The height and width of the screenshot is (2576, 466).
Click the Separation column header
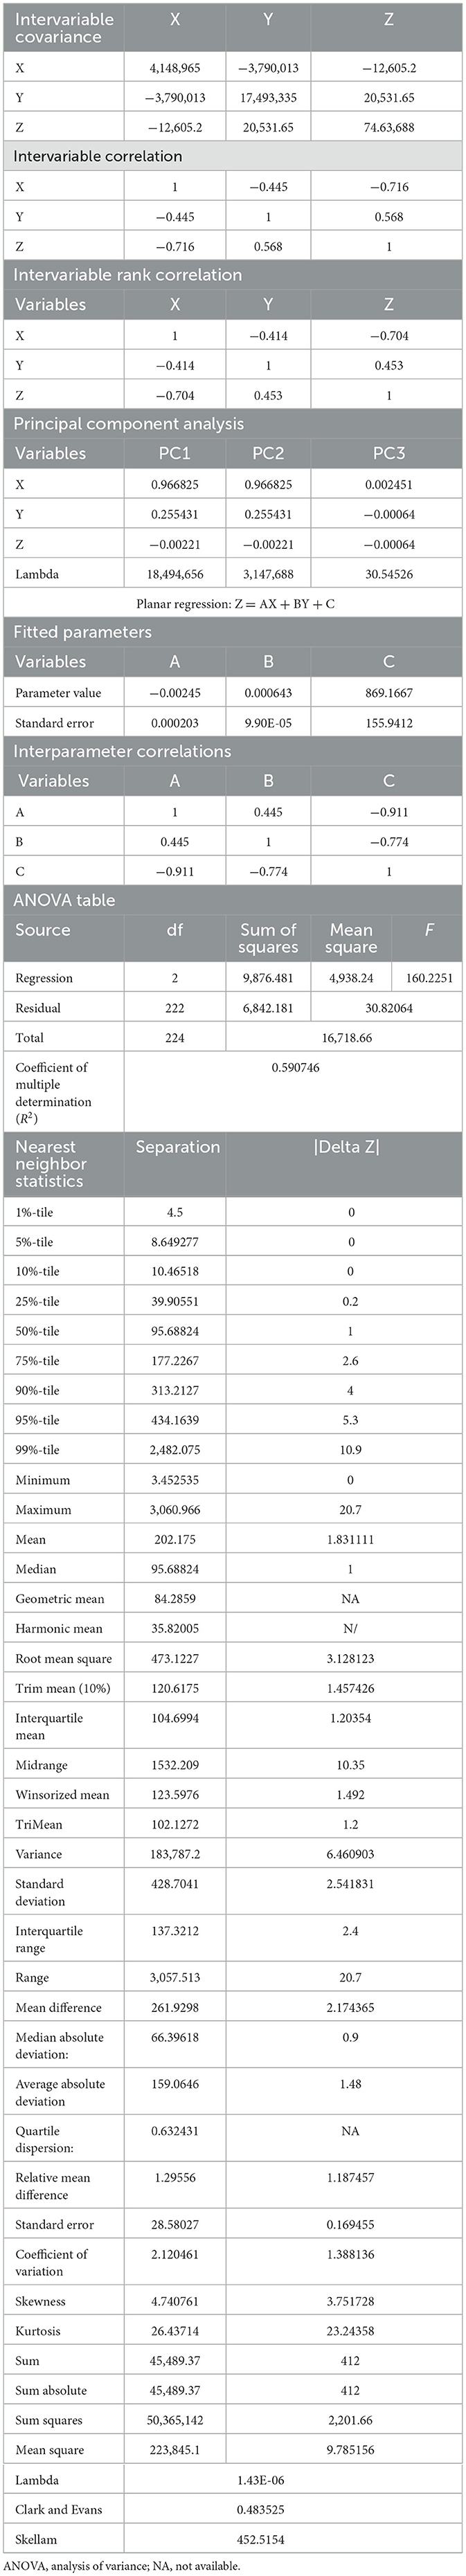click(x=178, y=1147)
